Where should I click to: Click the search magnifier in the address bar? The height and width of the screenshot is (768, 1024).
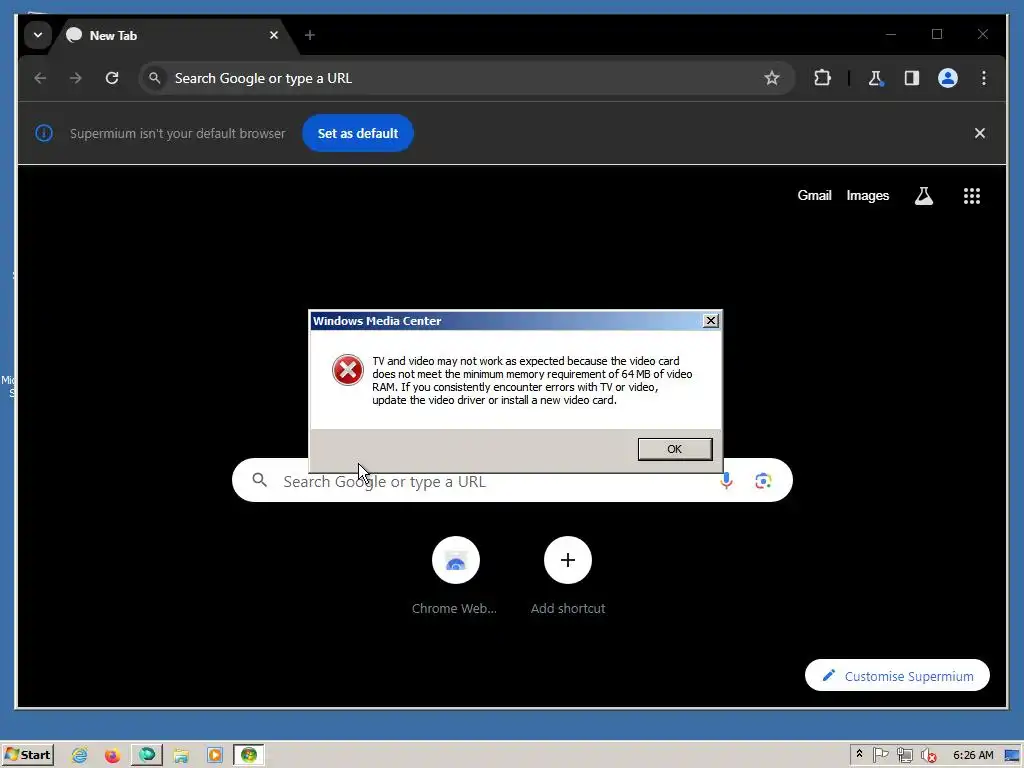(155, 78)
